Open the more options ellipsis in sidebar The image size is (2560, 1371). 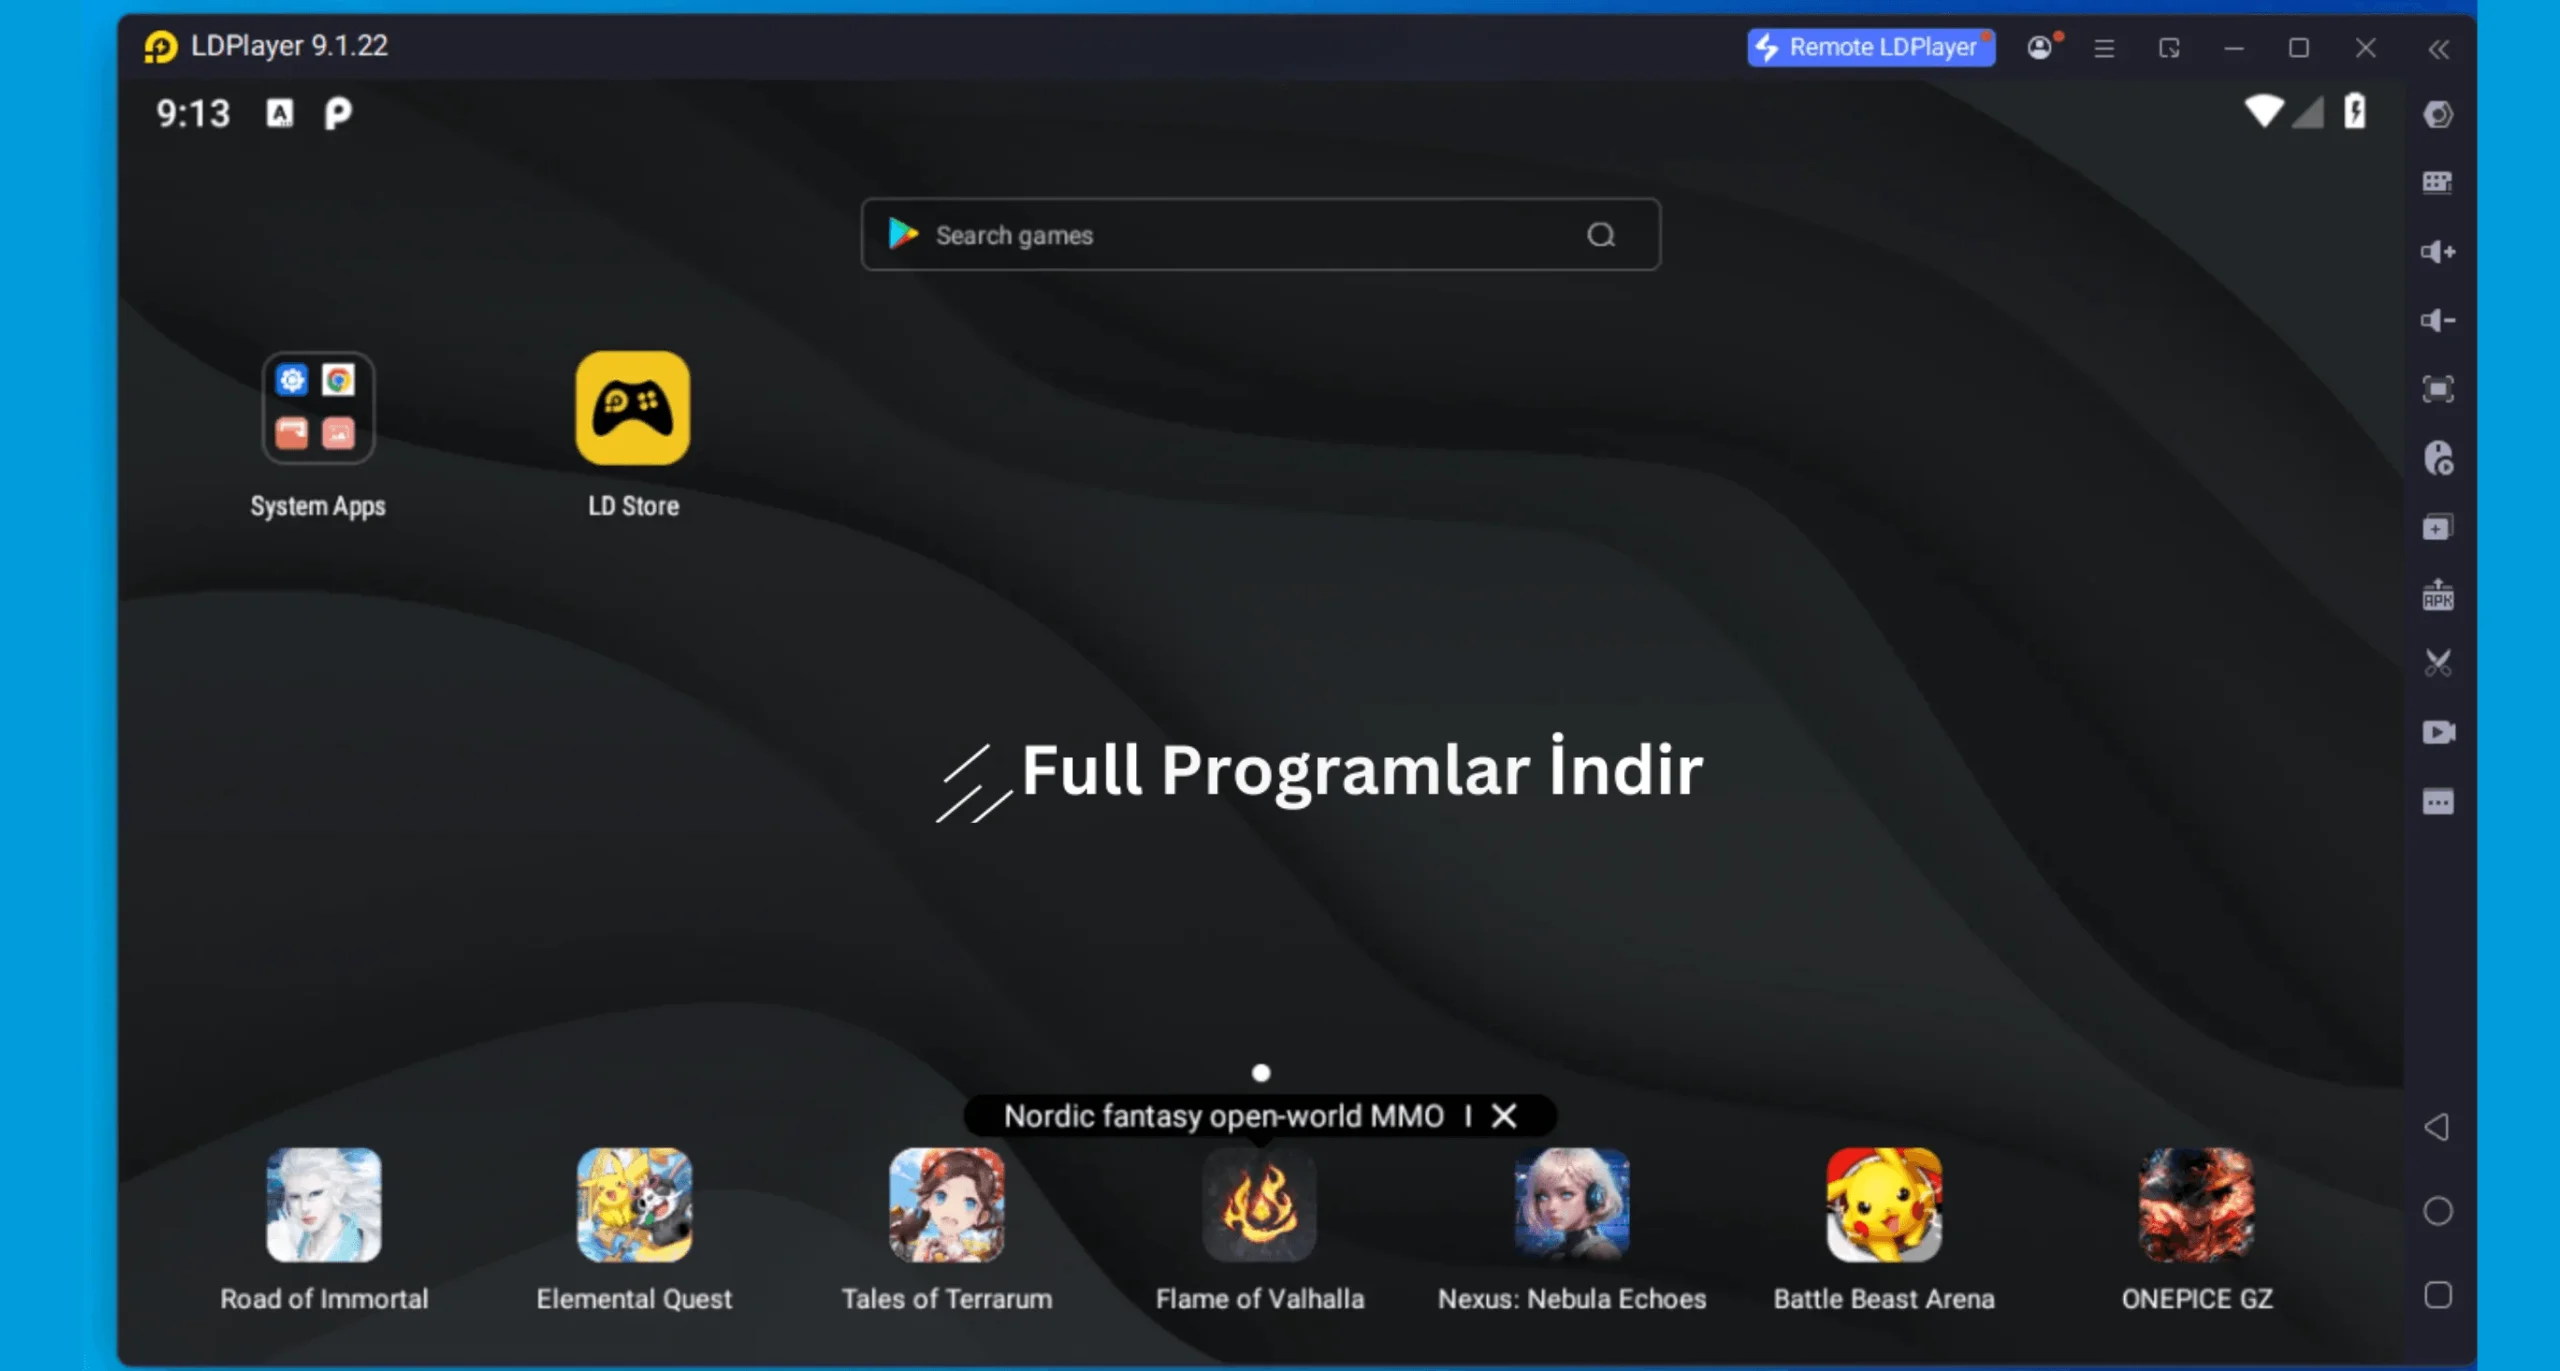point(2438,802)
